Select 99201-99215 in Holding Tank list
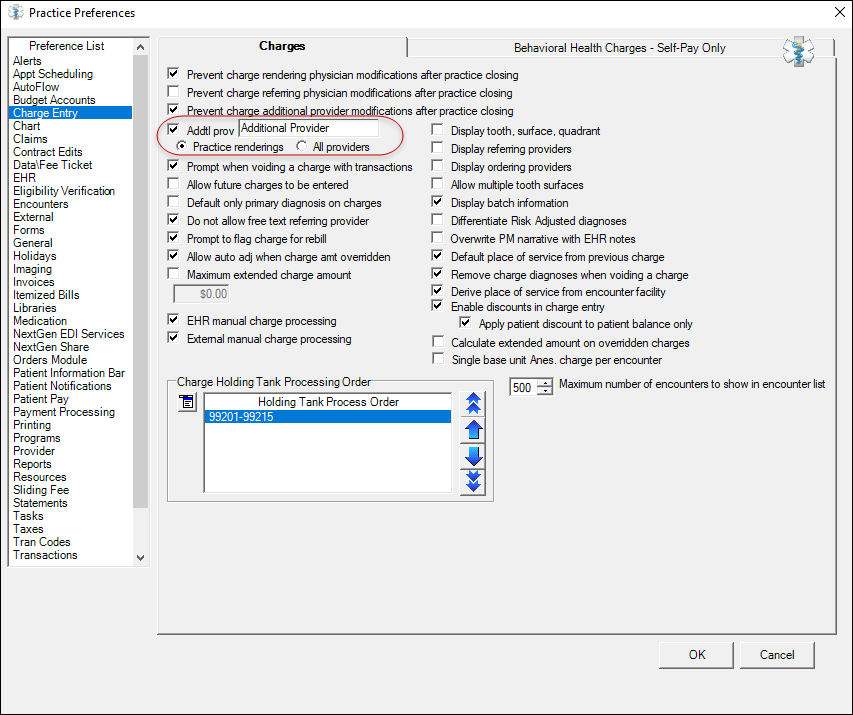Image resolution: width=853 pixels, height=715 pixels. click(328, 417)
